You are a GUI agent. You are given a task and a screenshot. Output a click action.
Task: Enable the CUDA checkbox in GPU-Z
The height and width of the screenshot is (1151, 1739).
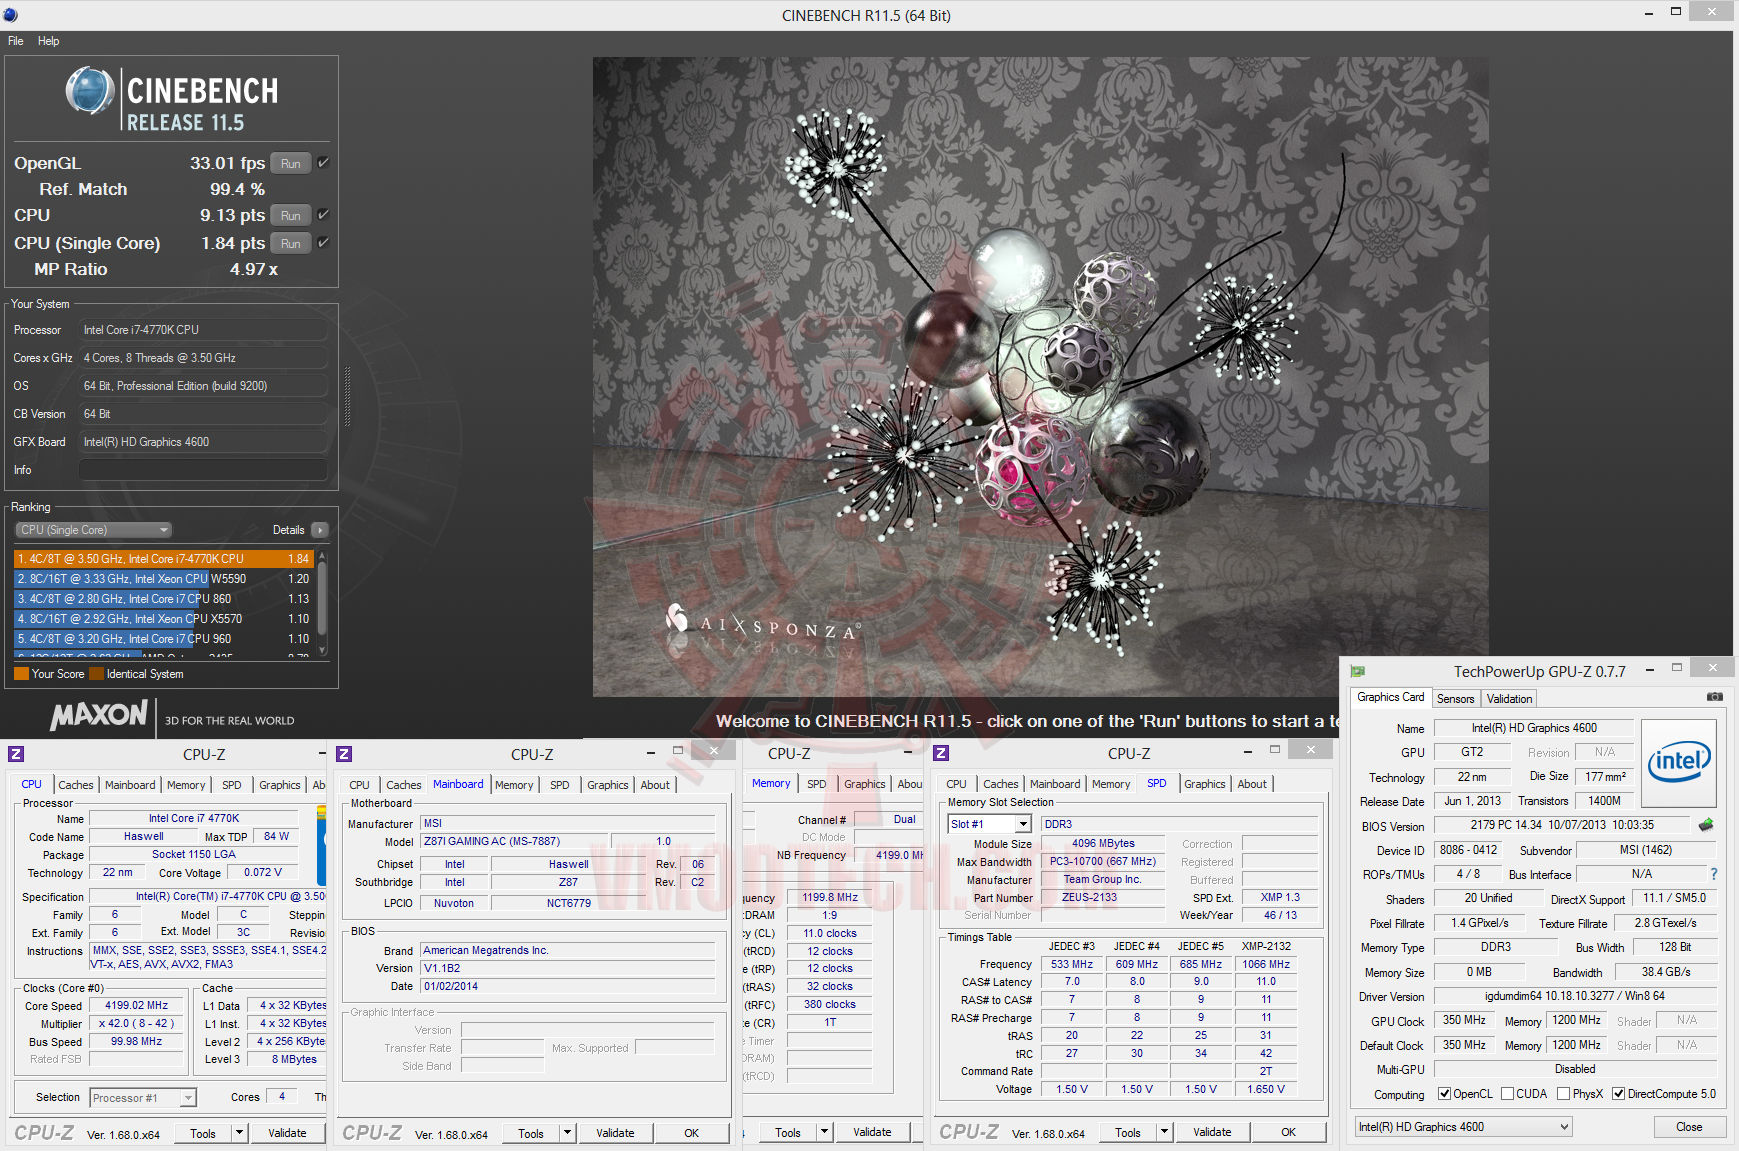pos(1507,1094)
